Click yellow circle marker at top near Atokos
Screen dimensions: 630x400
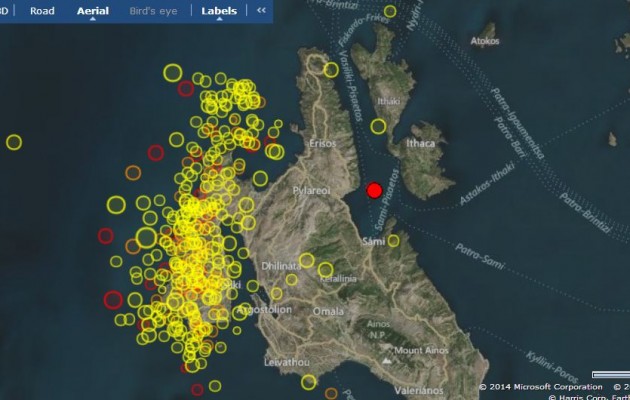point(390,12)
